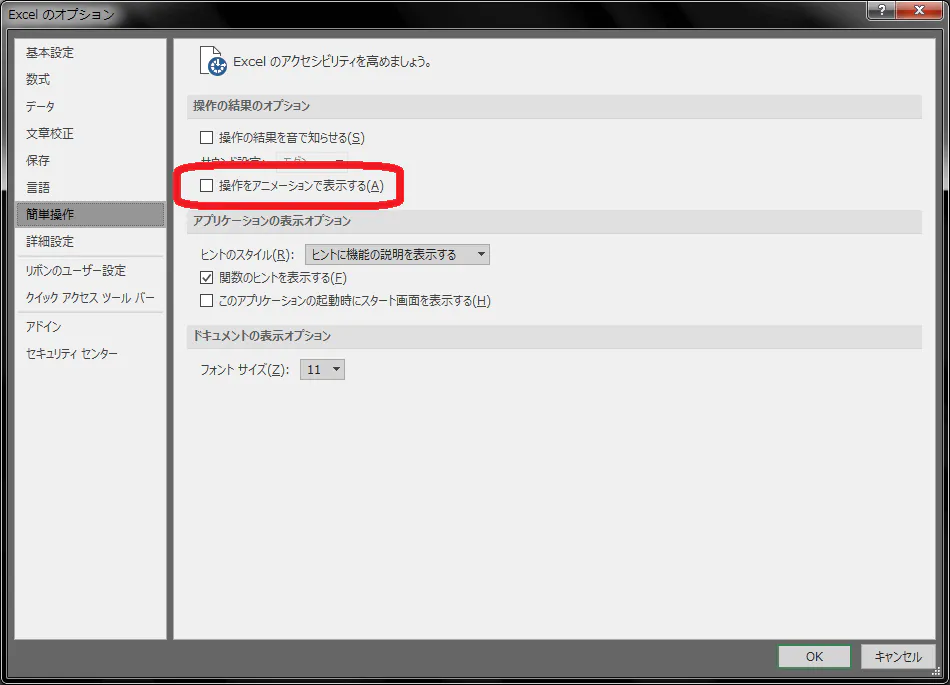950x685 pixels.
Task: Close the Excel options dialog
Action: point(919,10)
